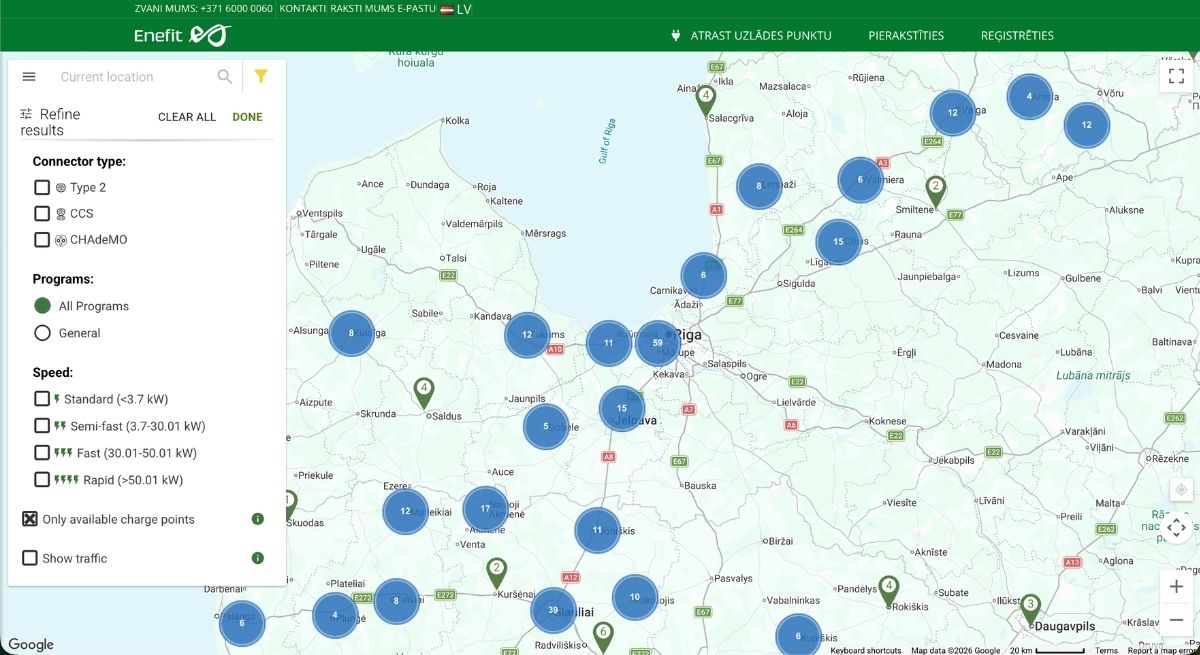The image size is (1200, 655).
Task: Open the Tukums cluster marked 12
Action: click(x=526, y=335)
